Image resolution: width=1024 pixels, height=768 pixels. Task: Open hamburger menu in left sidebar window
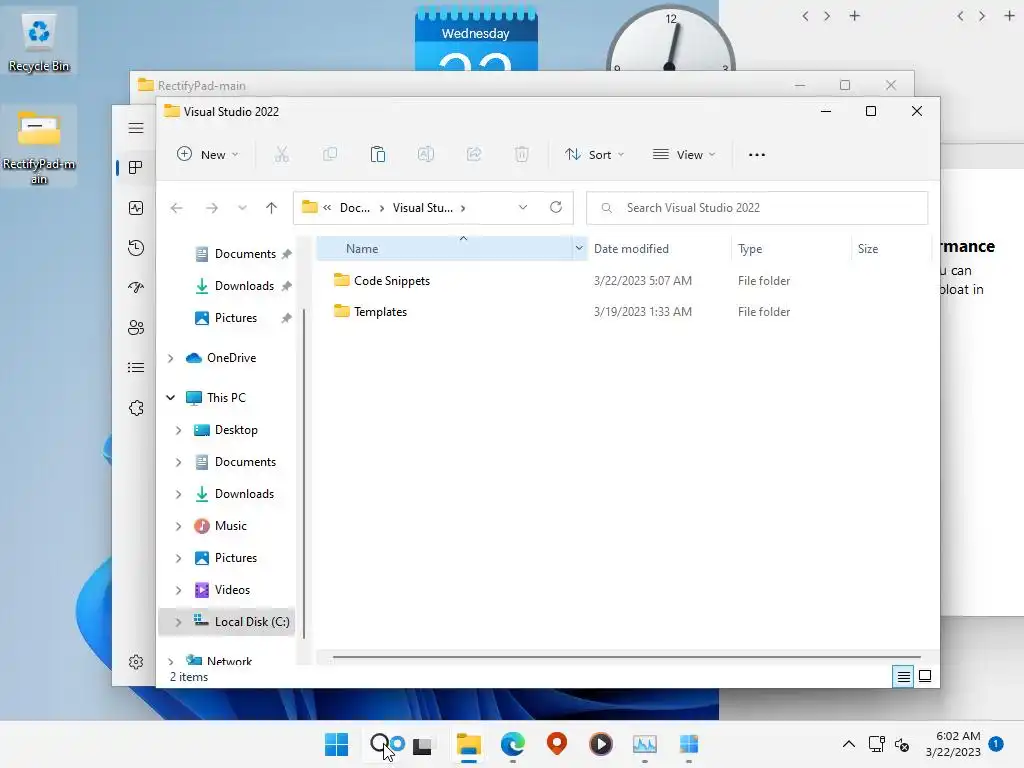[x=136, y=128]
